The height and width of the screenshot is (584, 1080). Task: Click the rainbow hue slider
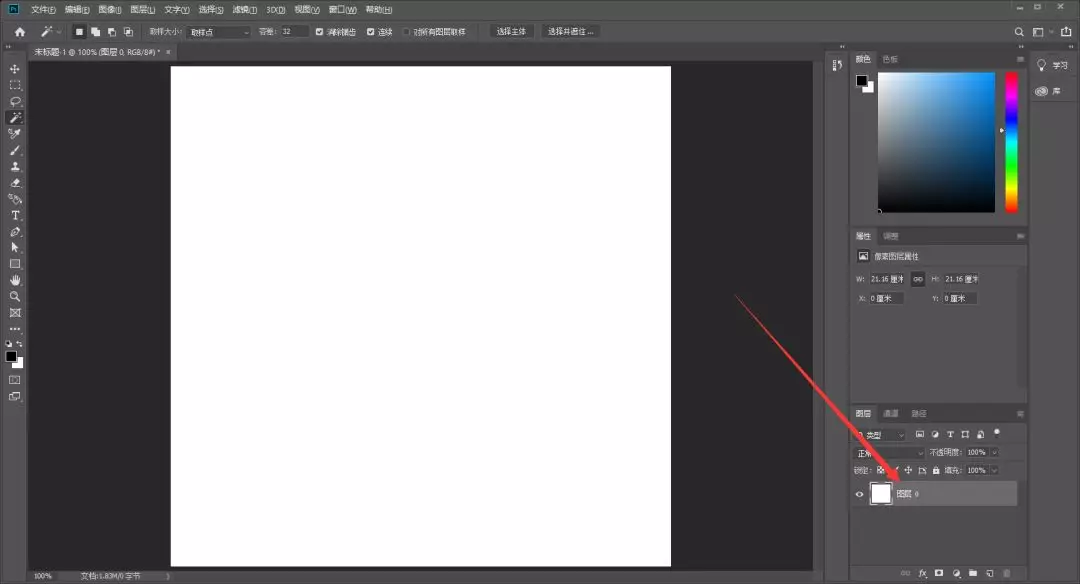pos(1011,140)
